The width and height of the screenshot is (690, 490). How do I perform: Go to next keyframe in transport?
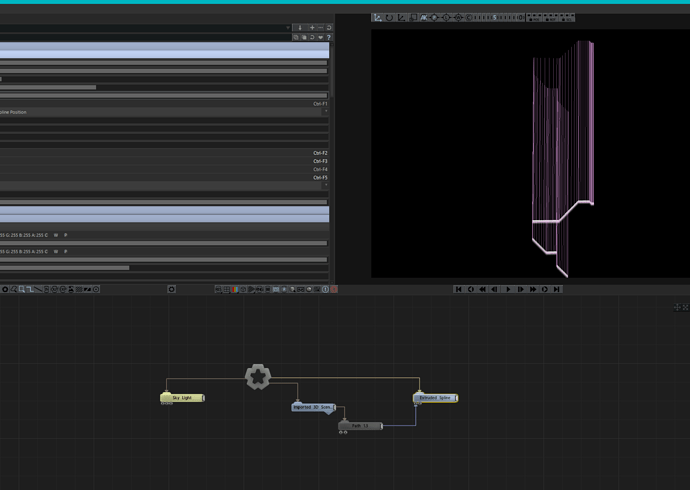pyautogui.click(x=545, y=289)
